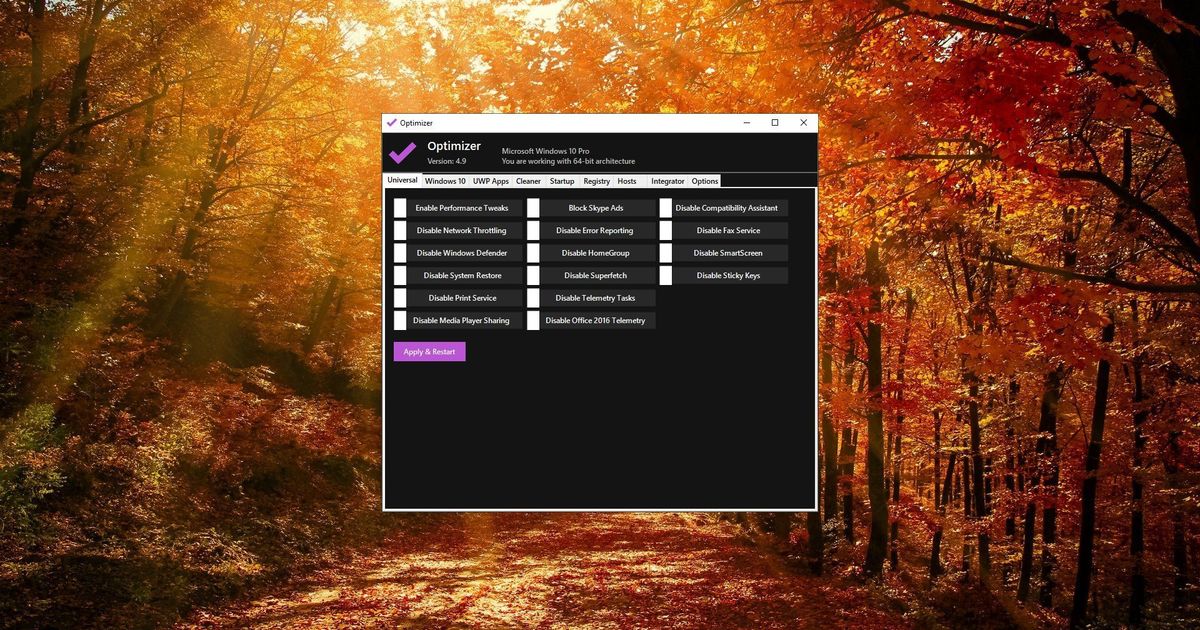The width and height of the screenshot is (1200, 630).
Task: Switch to the Cleaner tab
Action: (528, 181)
